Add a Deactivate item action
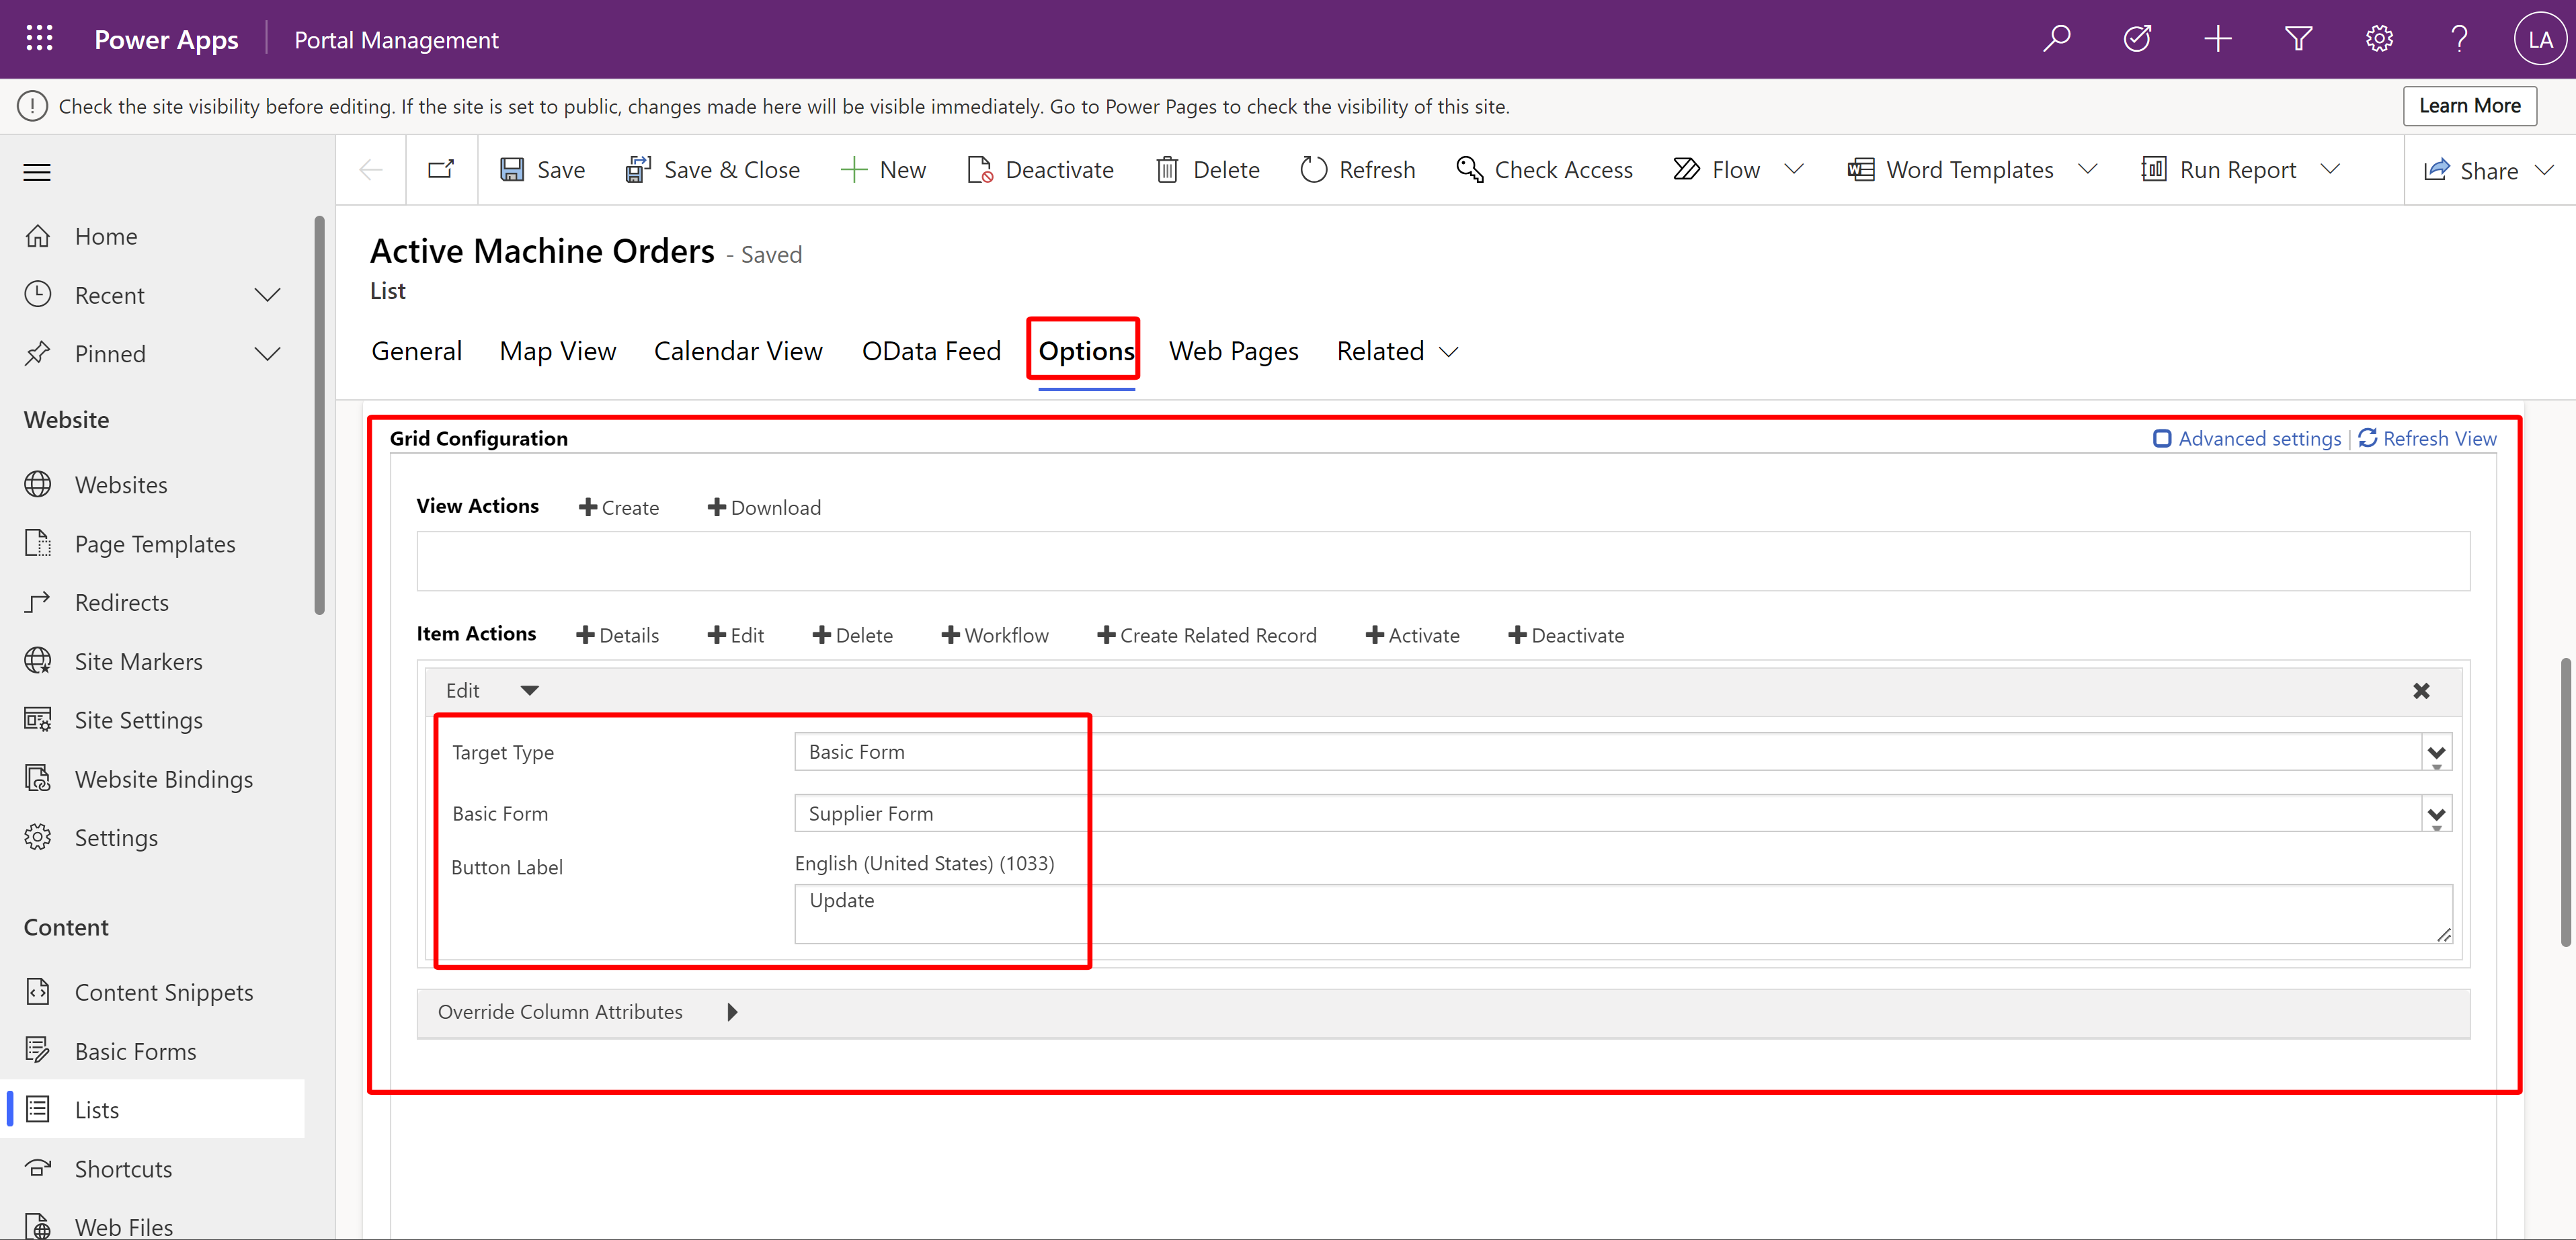Screen dimensions: 2576x1240 [1566, 635]
